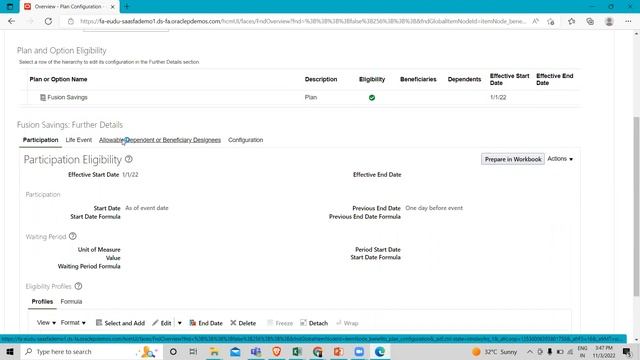Open Brave browser from taskbar
The width and height of the screenshot is (640, 360).
pos(276,351)
